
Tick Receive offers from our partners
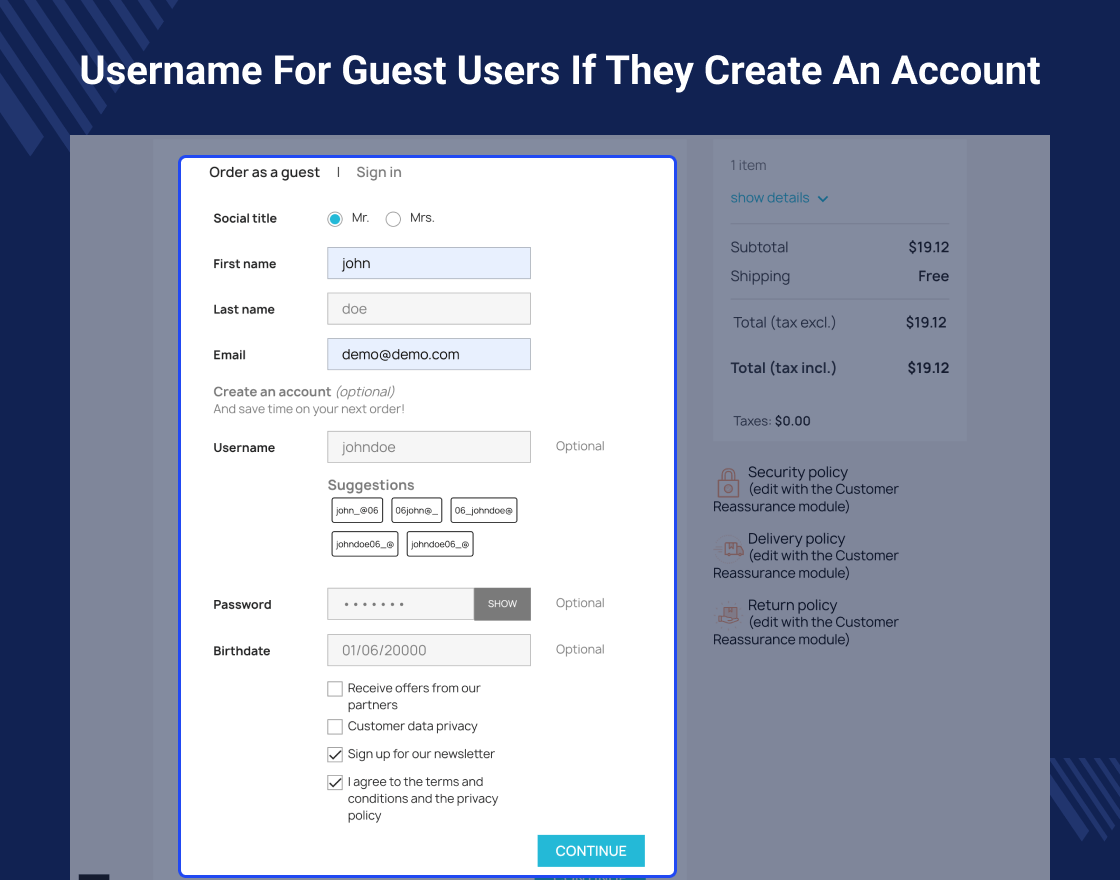(334, 689)
